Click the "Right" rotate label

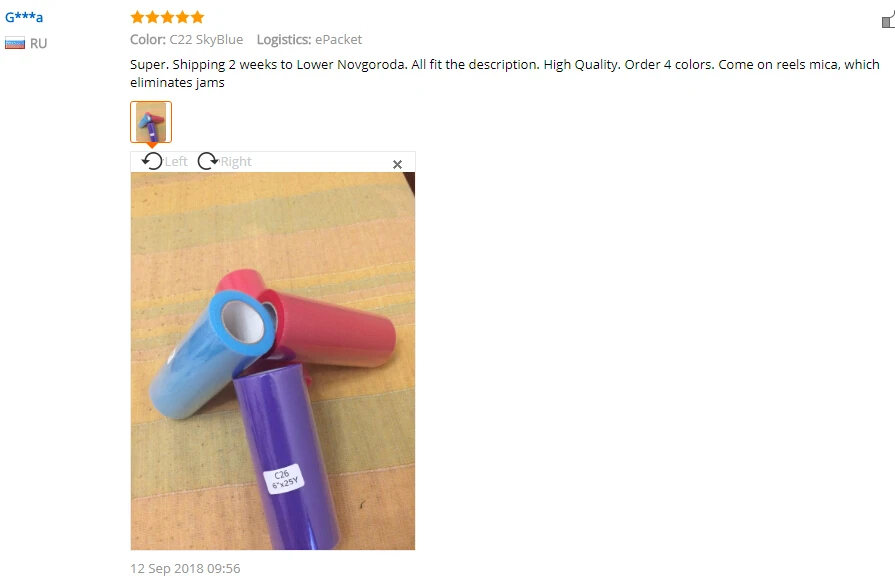point(236,161)
